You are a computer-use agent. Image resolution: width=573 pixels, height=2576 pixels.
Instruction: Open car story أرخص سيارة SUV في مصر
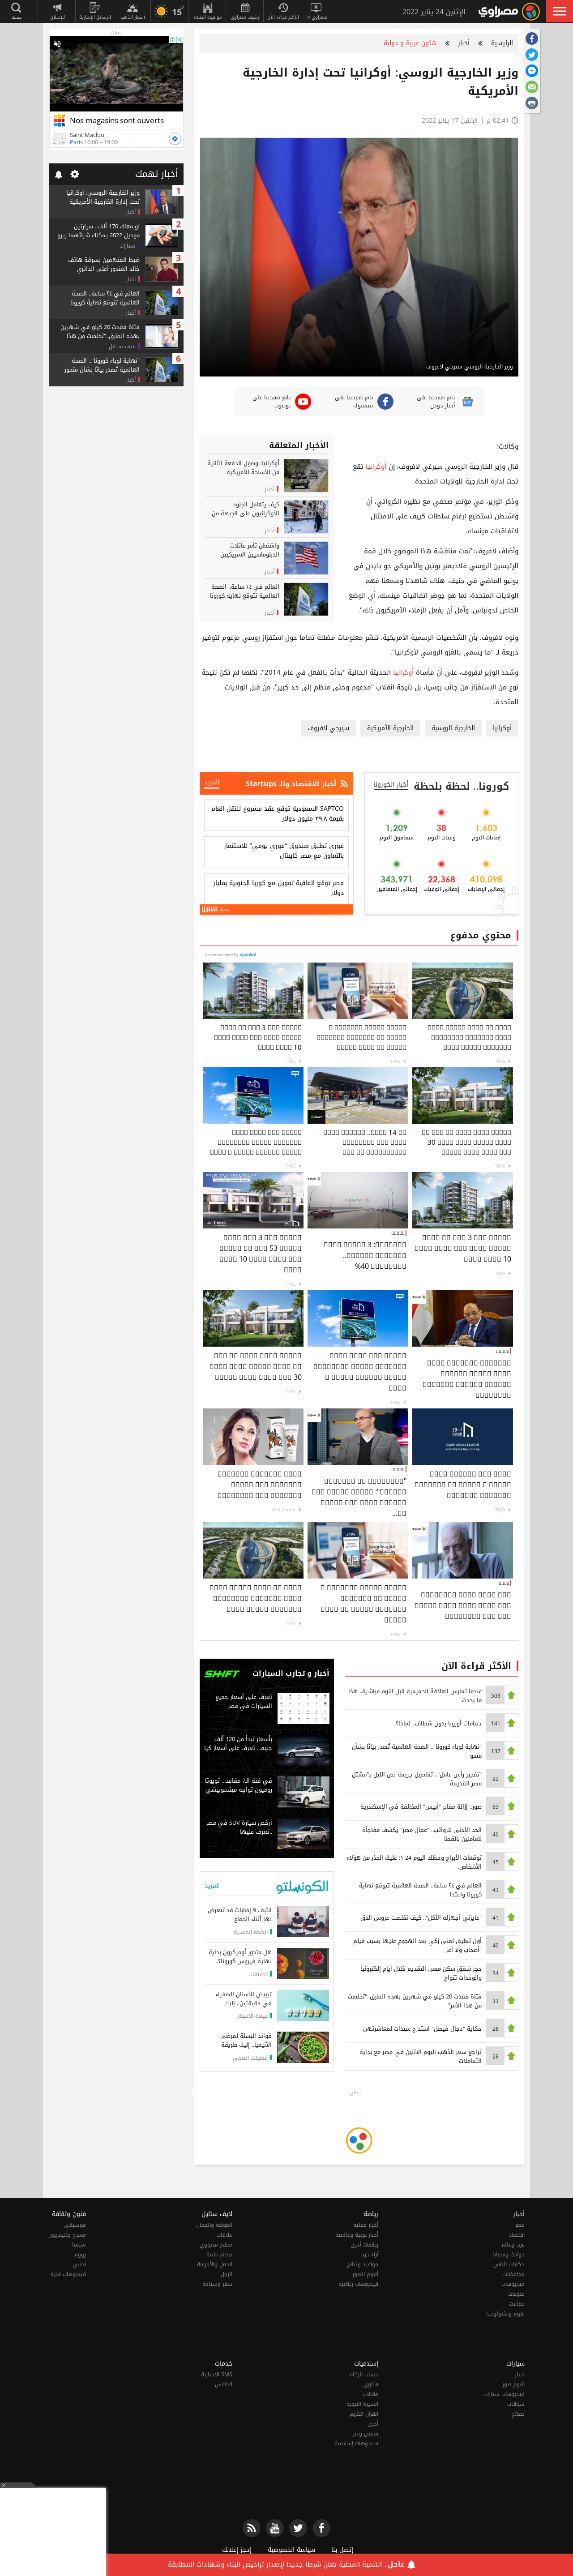tap(238, 1827)
